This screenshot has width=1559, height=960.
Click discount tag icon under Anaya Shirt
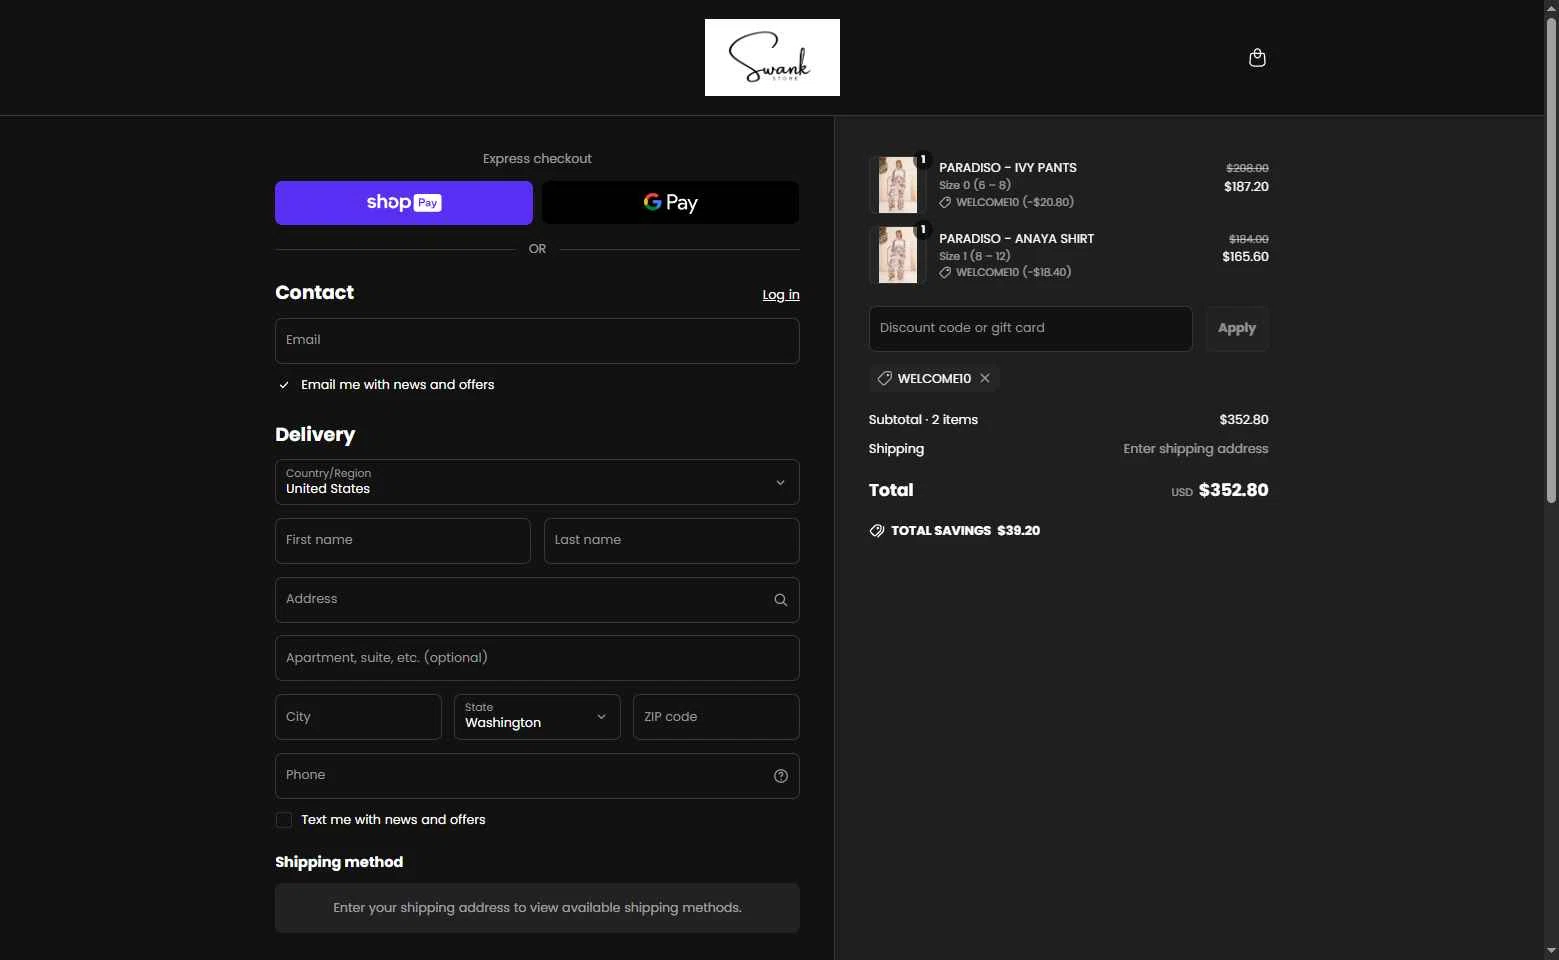point(945,272)
